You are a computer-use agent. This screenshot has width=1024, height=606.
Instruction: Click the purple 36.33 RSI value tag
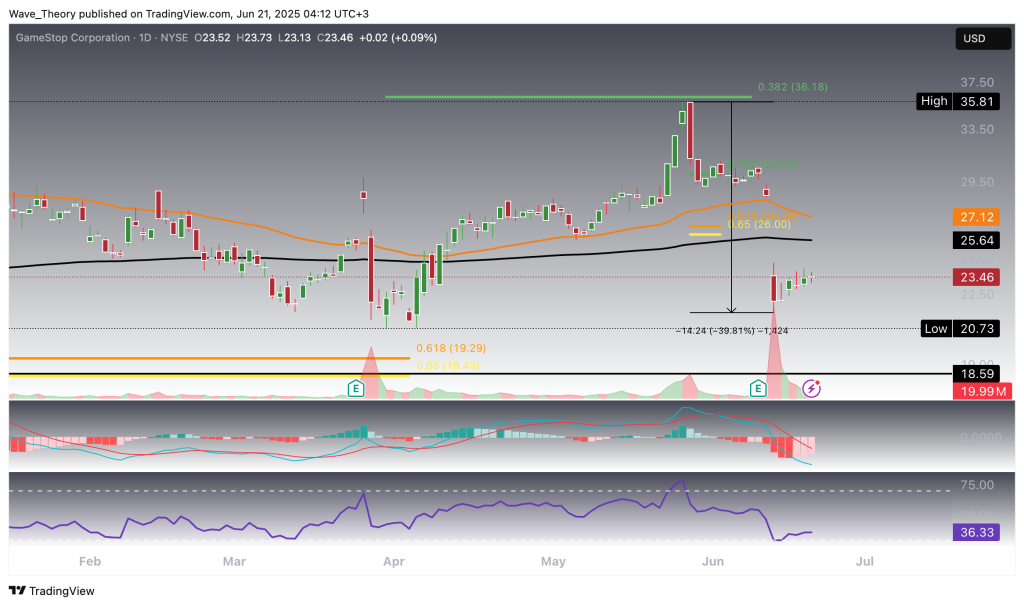[976, 532]
